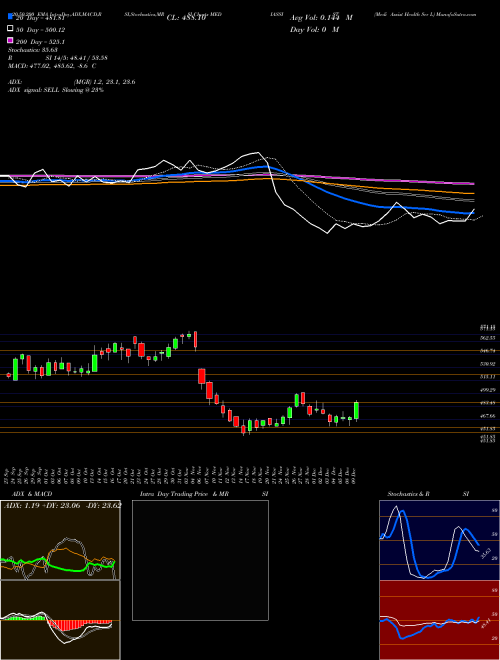Open the MACD histogram chart panel

coord(60,620)
